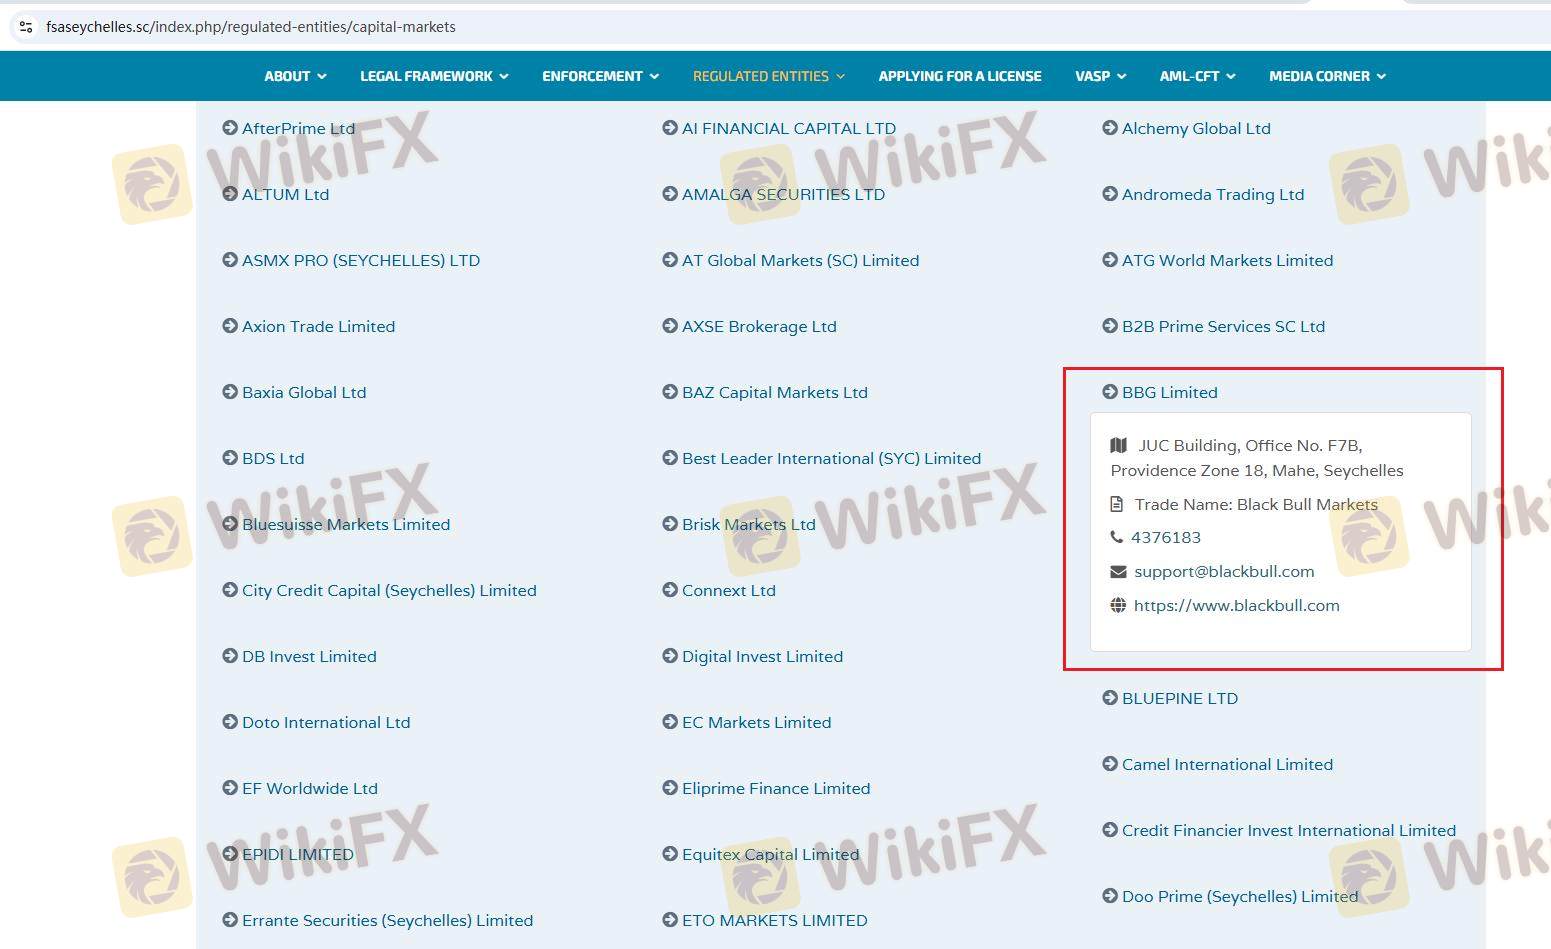The image size is (1551, 949).
Task: Expand the ENFORCEMENT menu chevron
Action: (x=654, y=76)
